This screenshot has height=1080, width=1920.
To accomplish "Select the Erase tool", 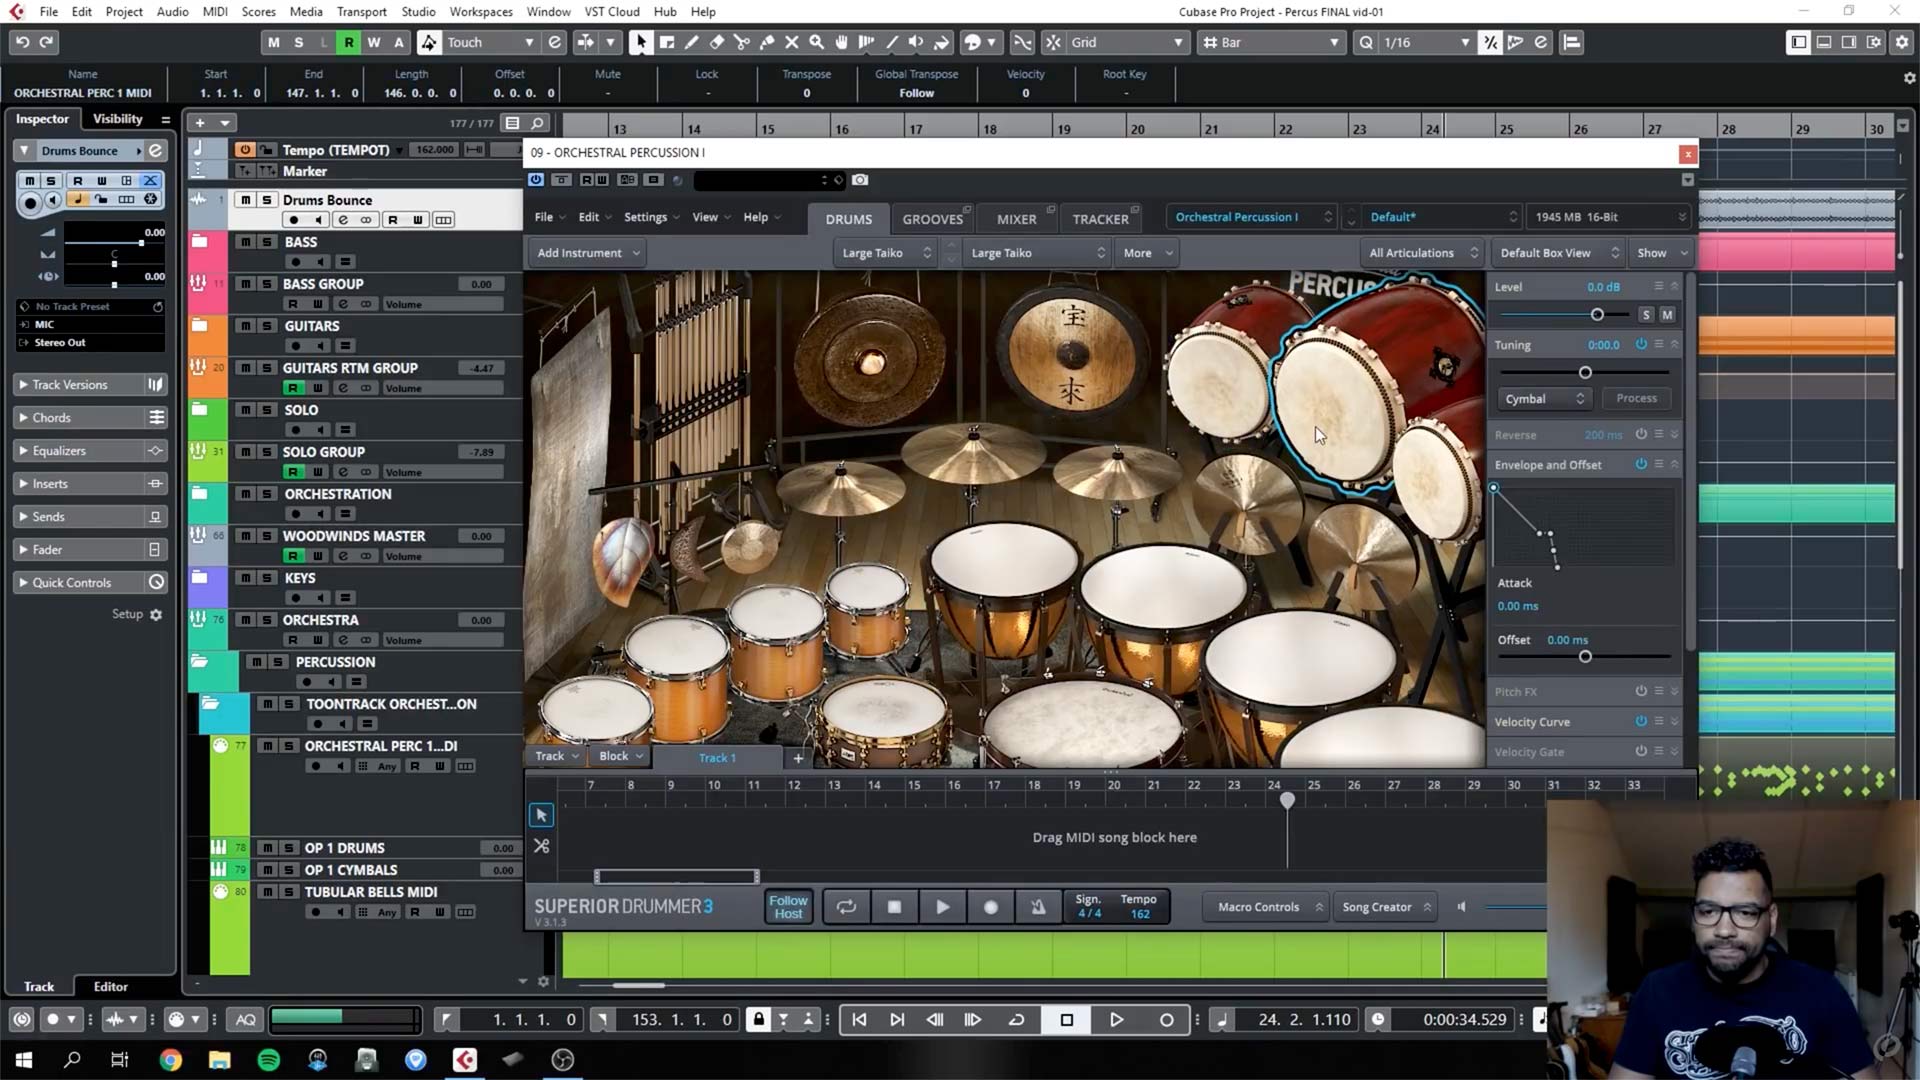I will (716, 42).
